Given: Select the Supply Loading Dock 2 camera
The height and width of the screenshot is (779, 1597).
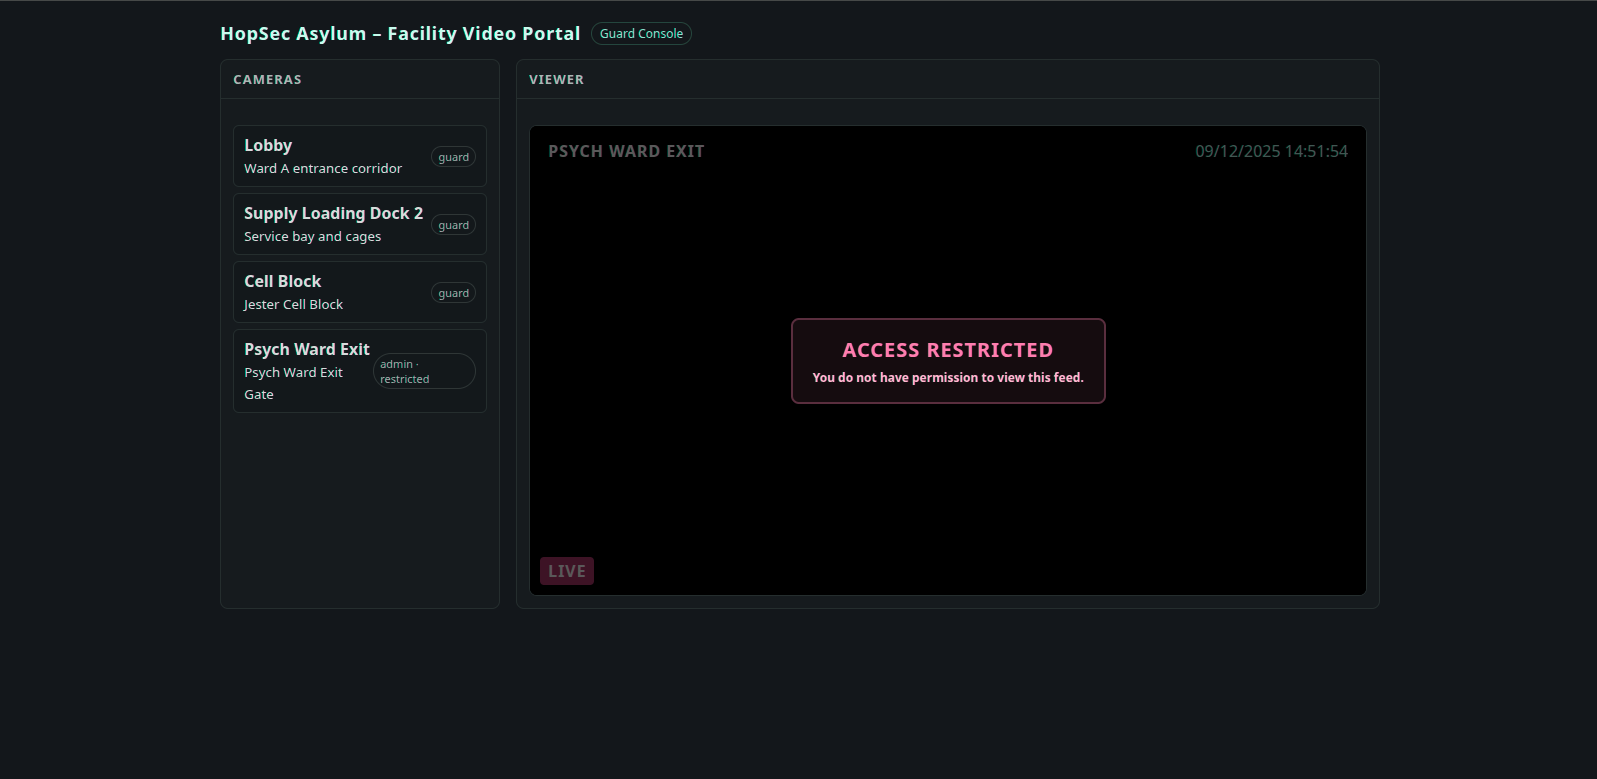Looking at the screenshot, I should point(333,214).
